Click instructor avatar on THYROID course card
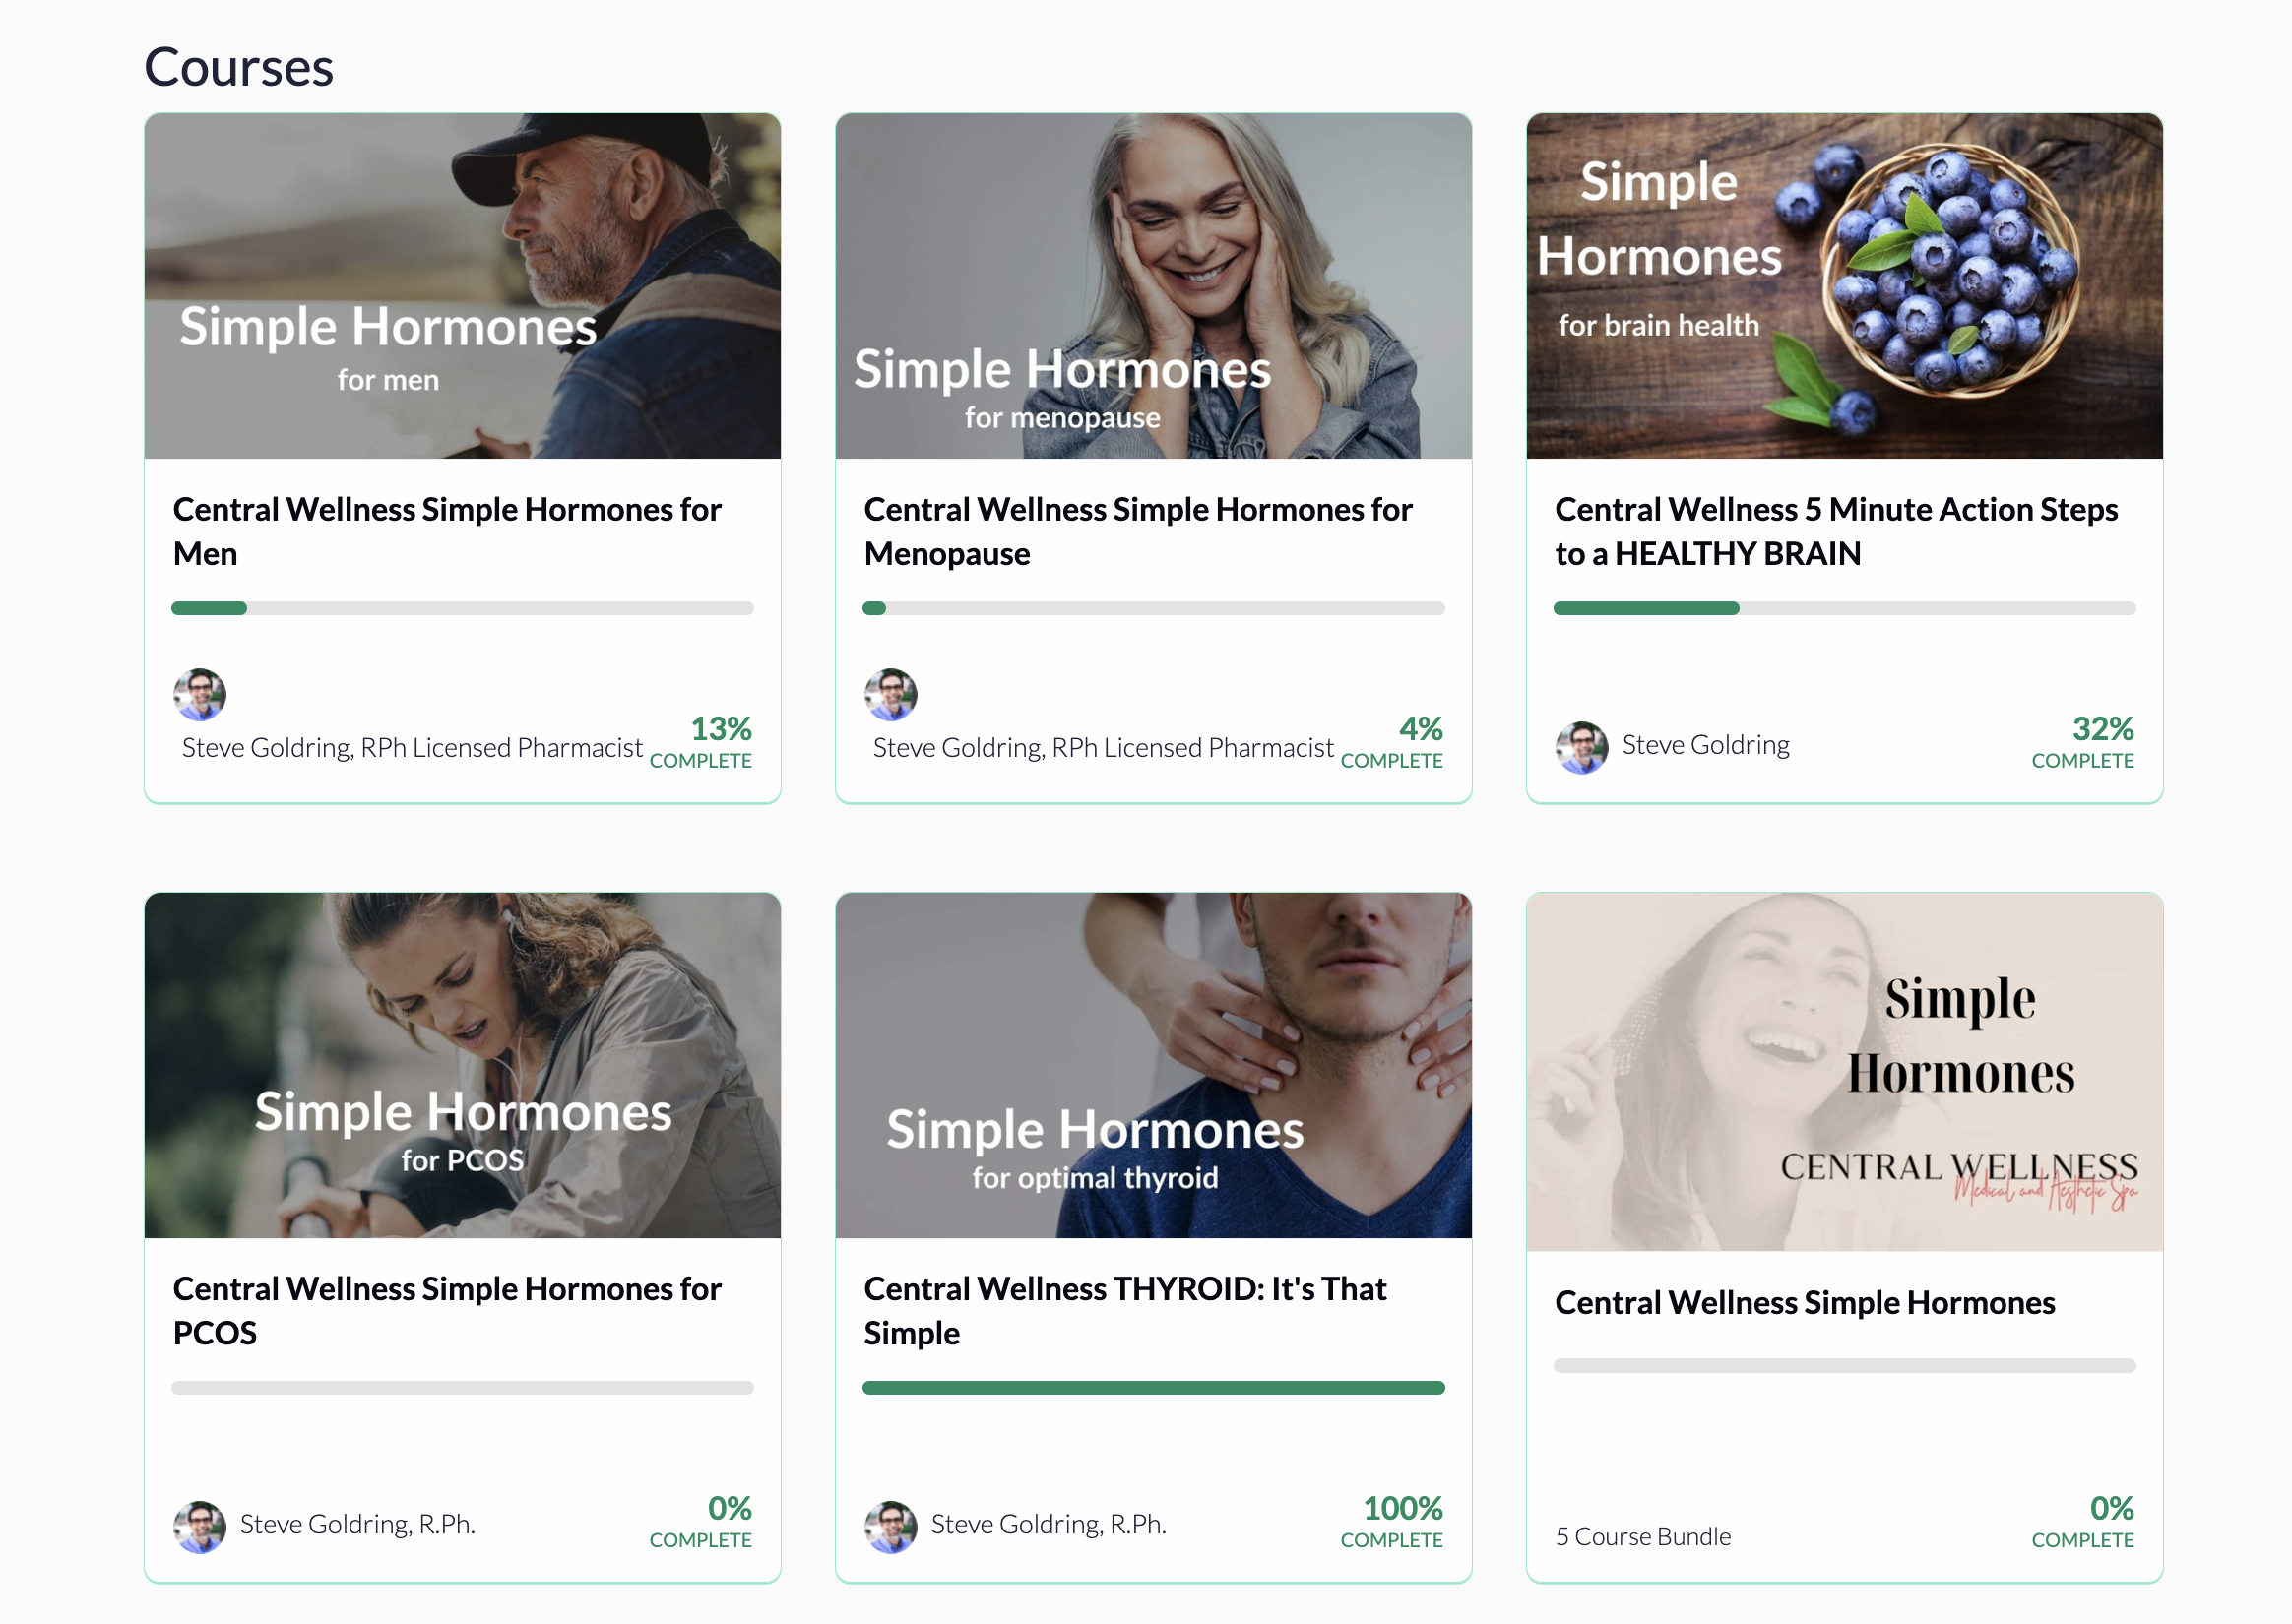The width and height of the screenshot is (2292, 1624). click(x=890, y=1526)
